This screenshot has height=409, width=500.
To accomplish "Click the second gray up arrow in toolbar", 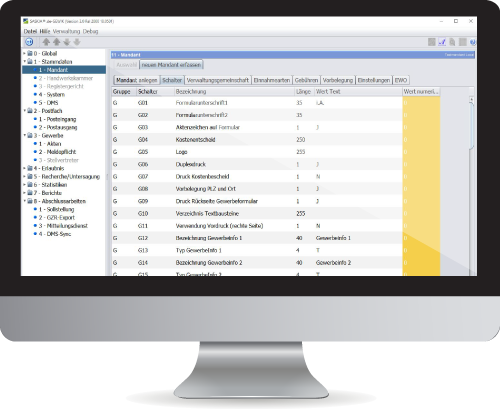I will click(57, 42).
